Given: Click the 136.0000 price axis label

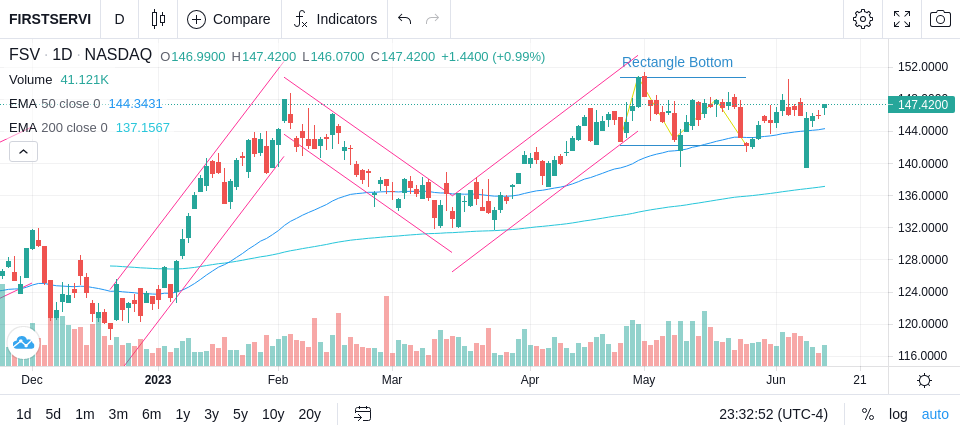Looking at the screenshot, I should point(922,195).
